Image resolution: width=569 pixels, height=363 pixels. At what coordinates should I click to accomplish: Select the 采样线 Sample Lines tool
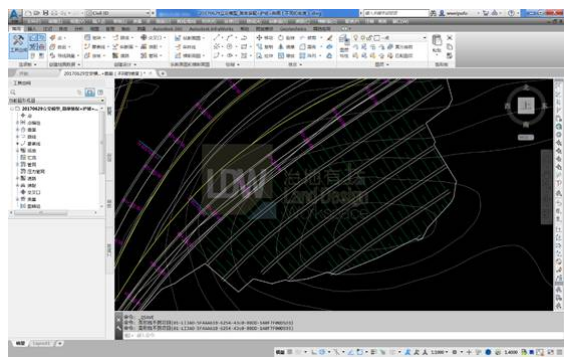click(186, 47)
